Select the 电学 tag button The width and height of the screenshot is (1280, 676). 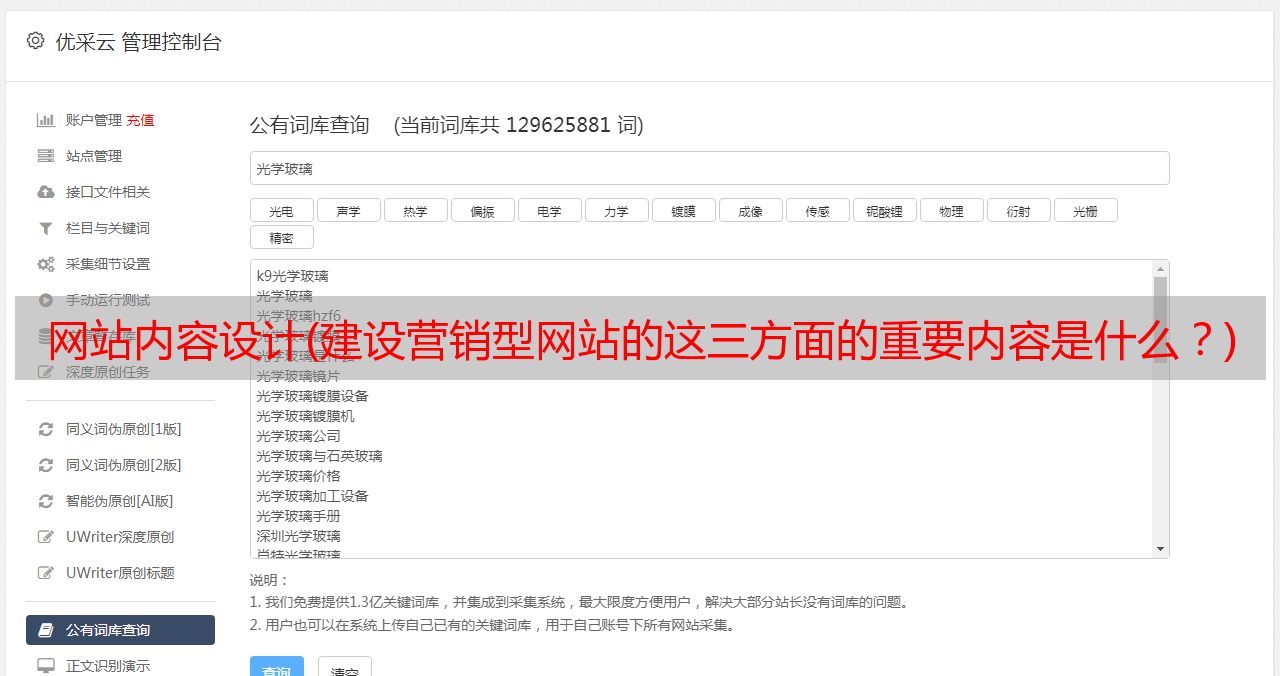click(549, 210)
